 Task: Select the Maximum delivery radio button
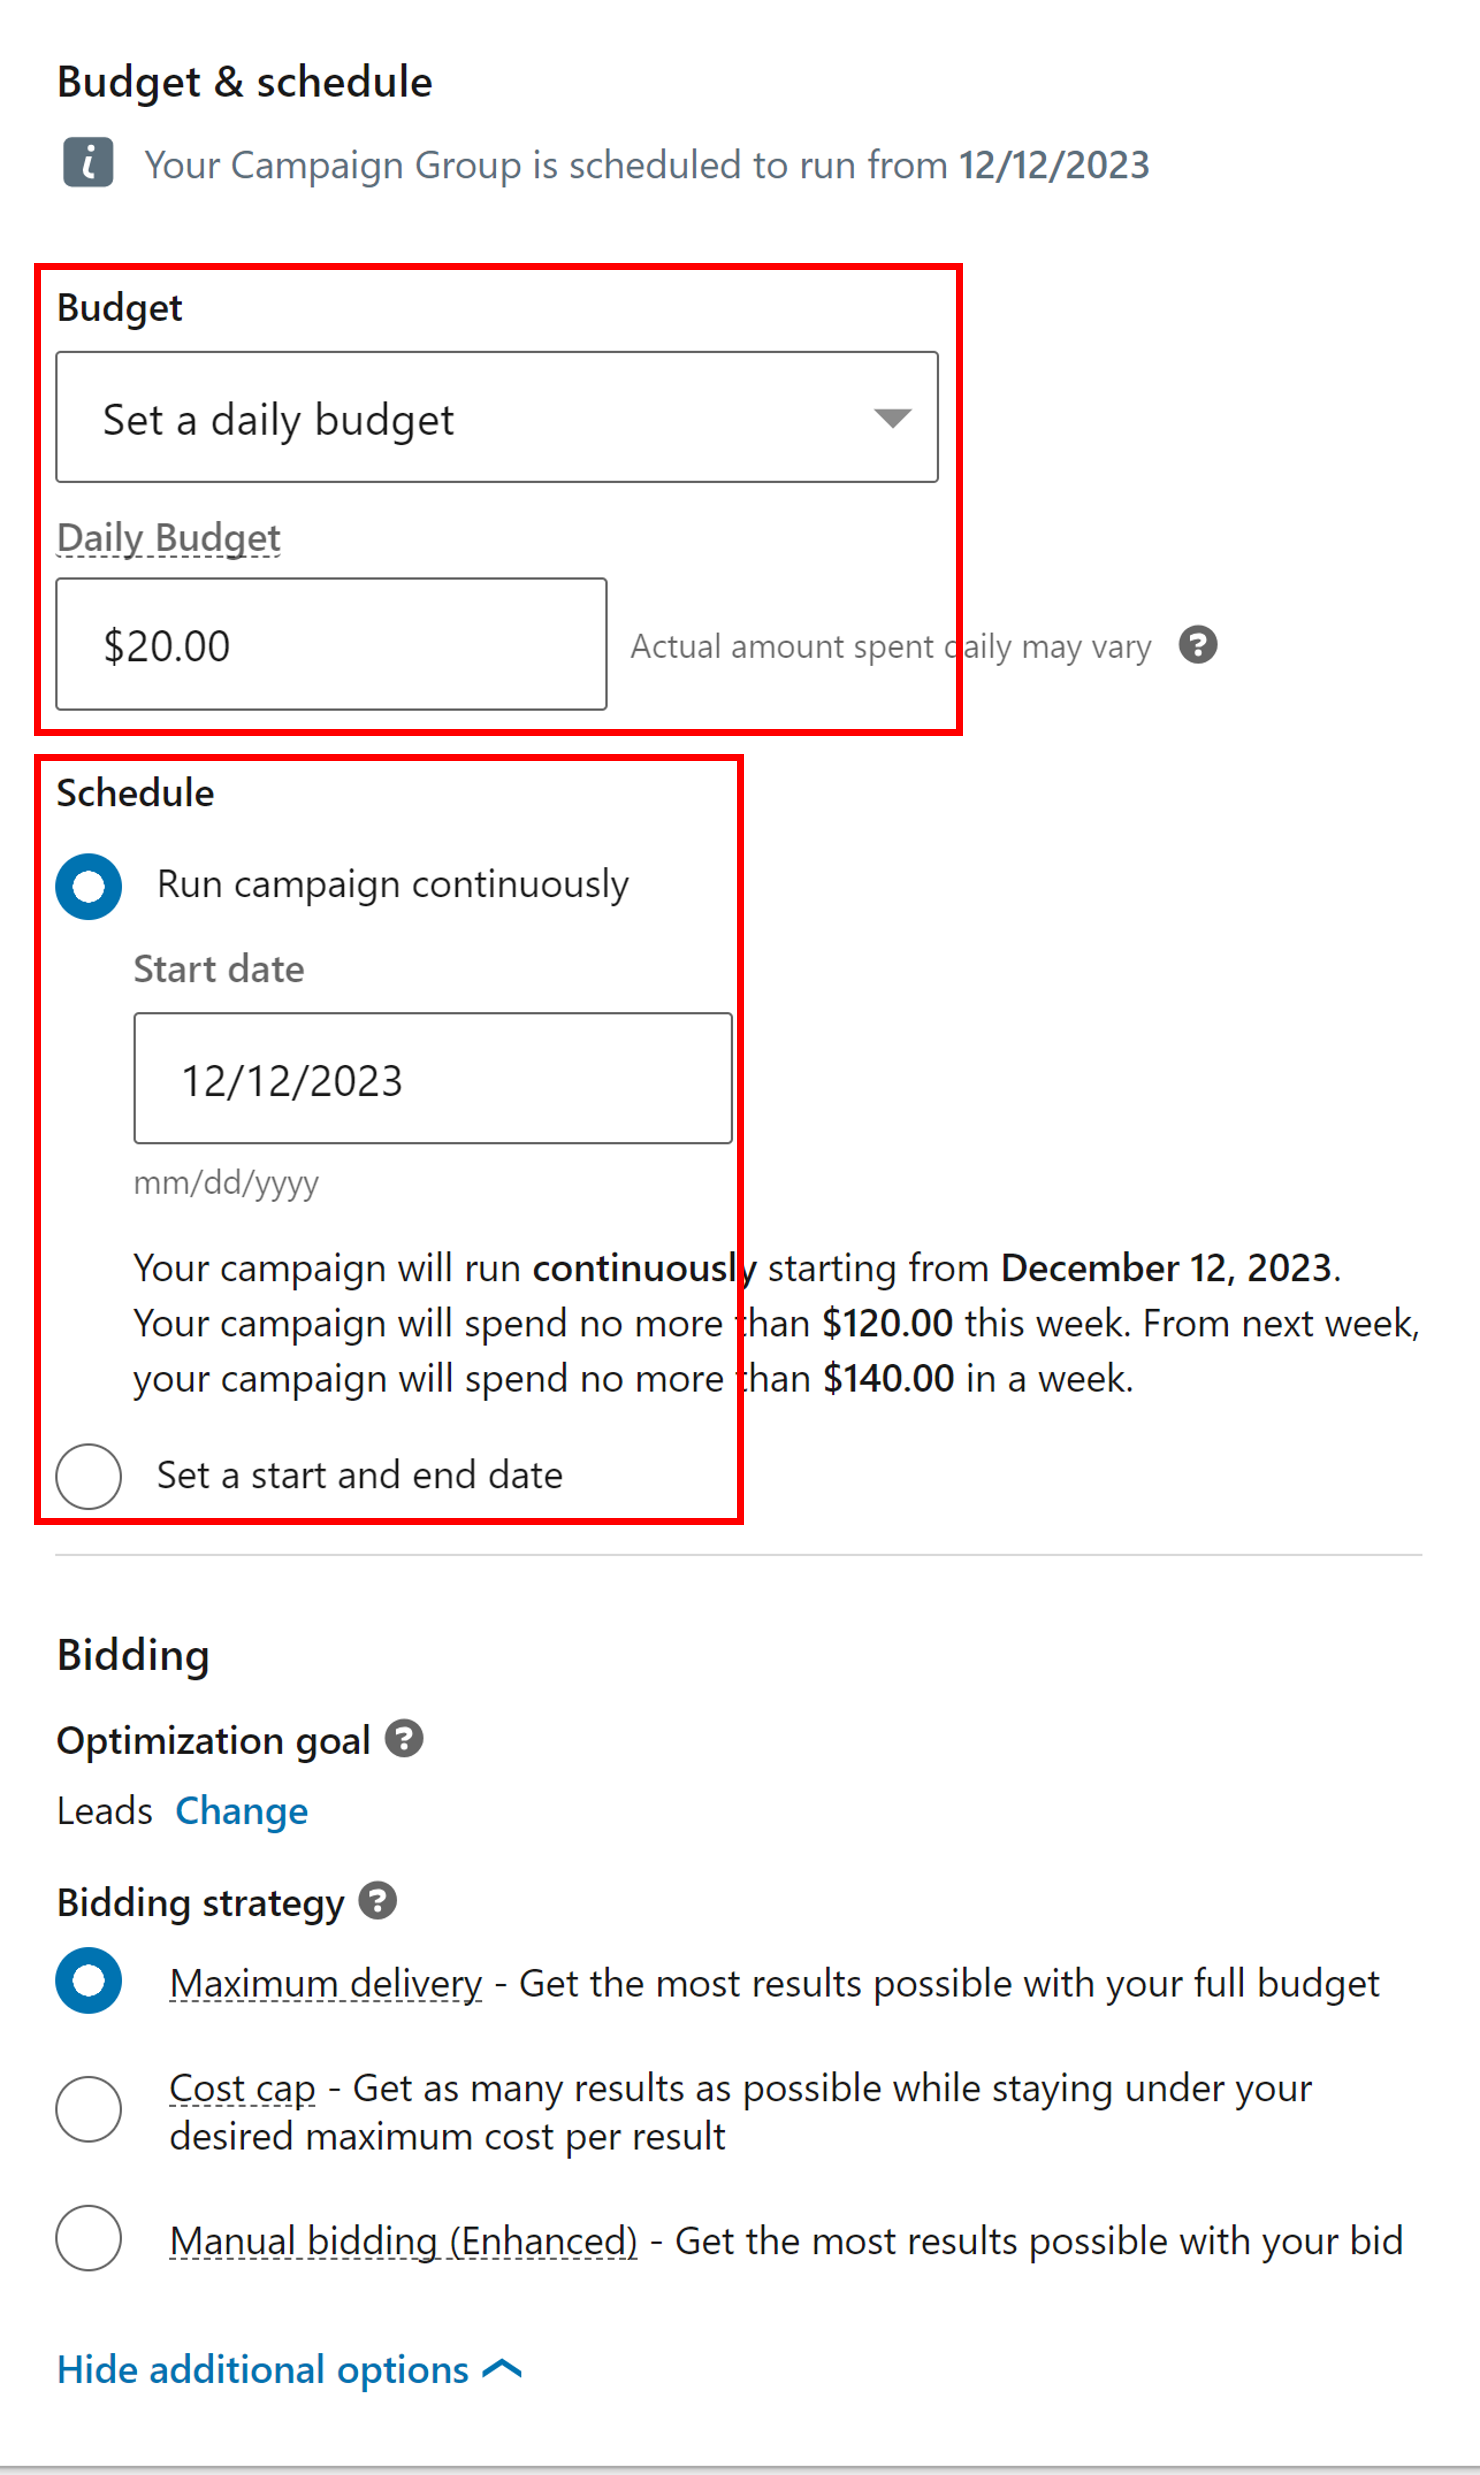89,1982
